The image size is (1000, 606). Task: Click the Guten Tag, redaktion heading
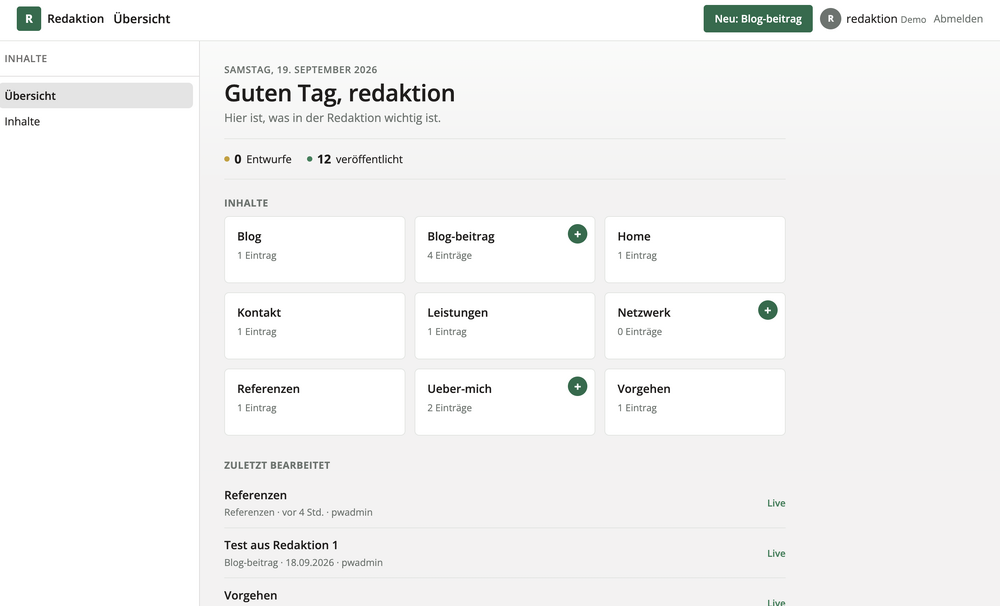(339, 93)
